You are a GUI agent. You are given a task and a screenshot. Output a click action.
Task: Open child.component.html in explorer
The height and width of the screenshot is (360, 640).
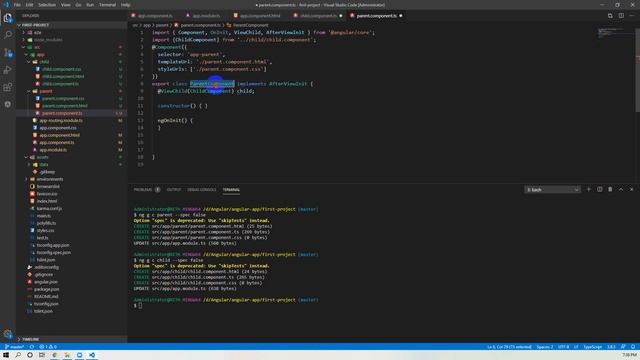tap(63, 76)
